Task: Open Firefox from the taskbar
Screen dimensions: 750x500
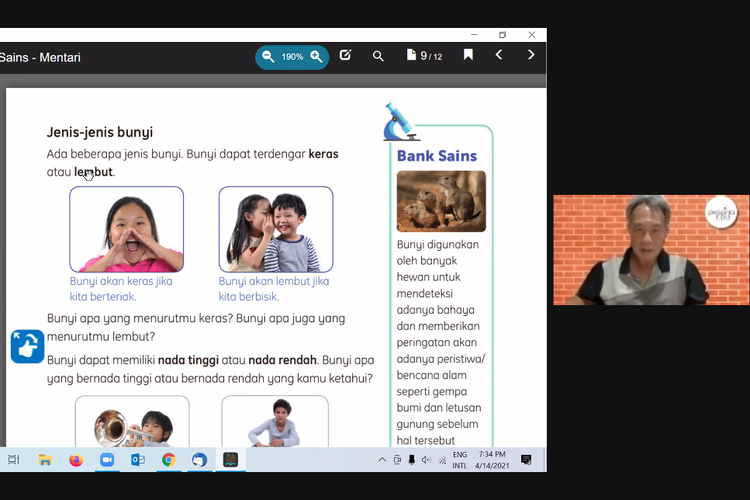Action: (76, 460)
